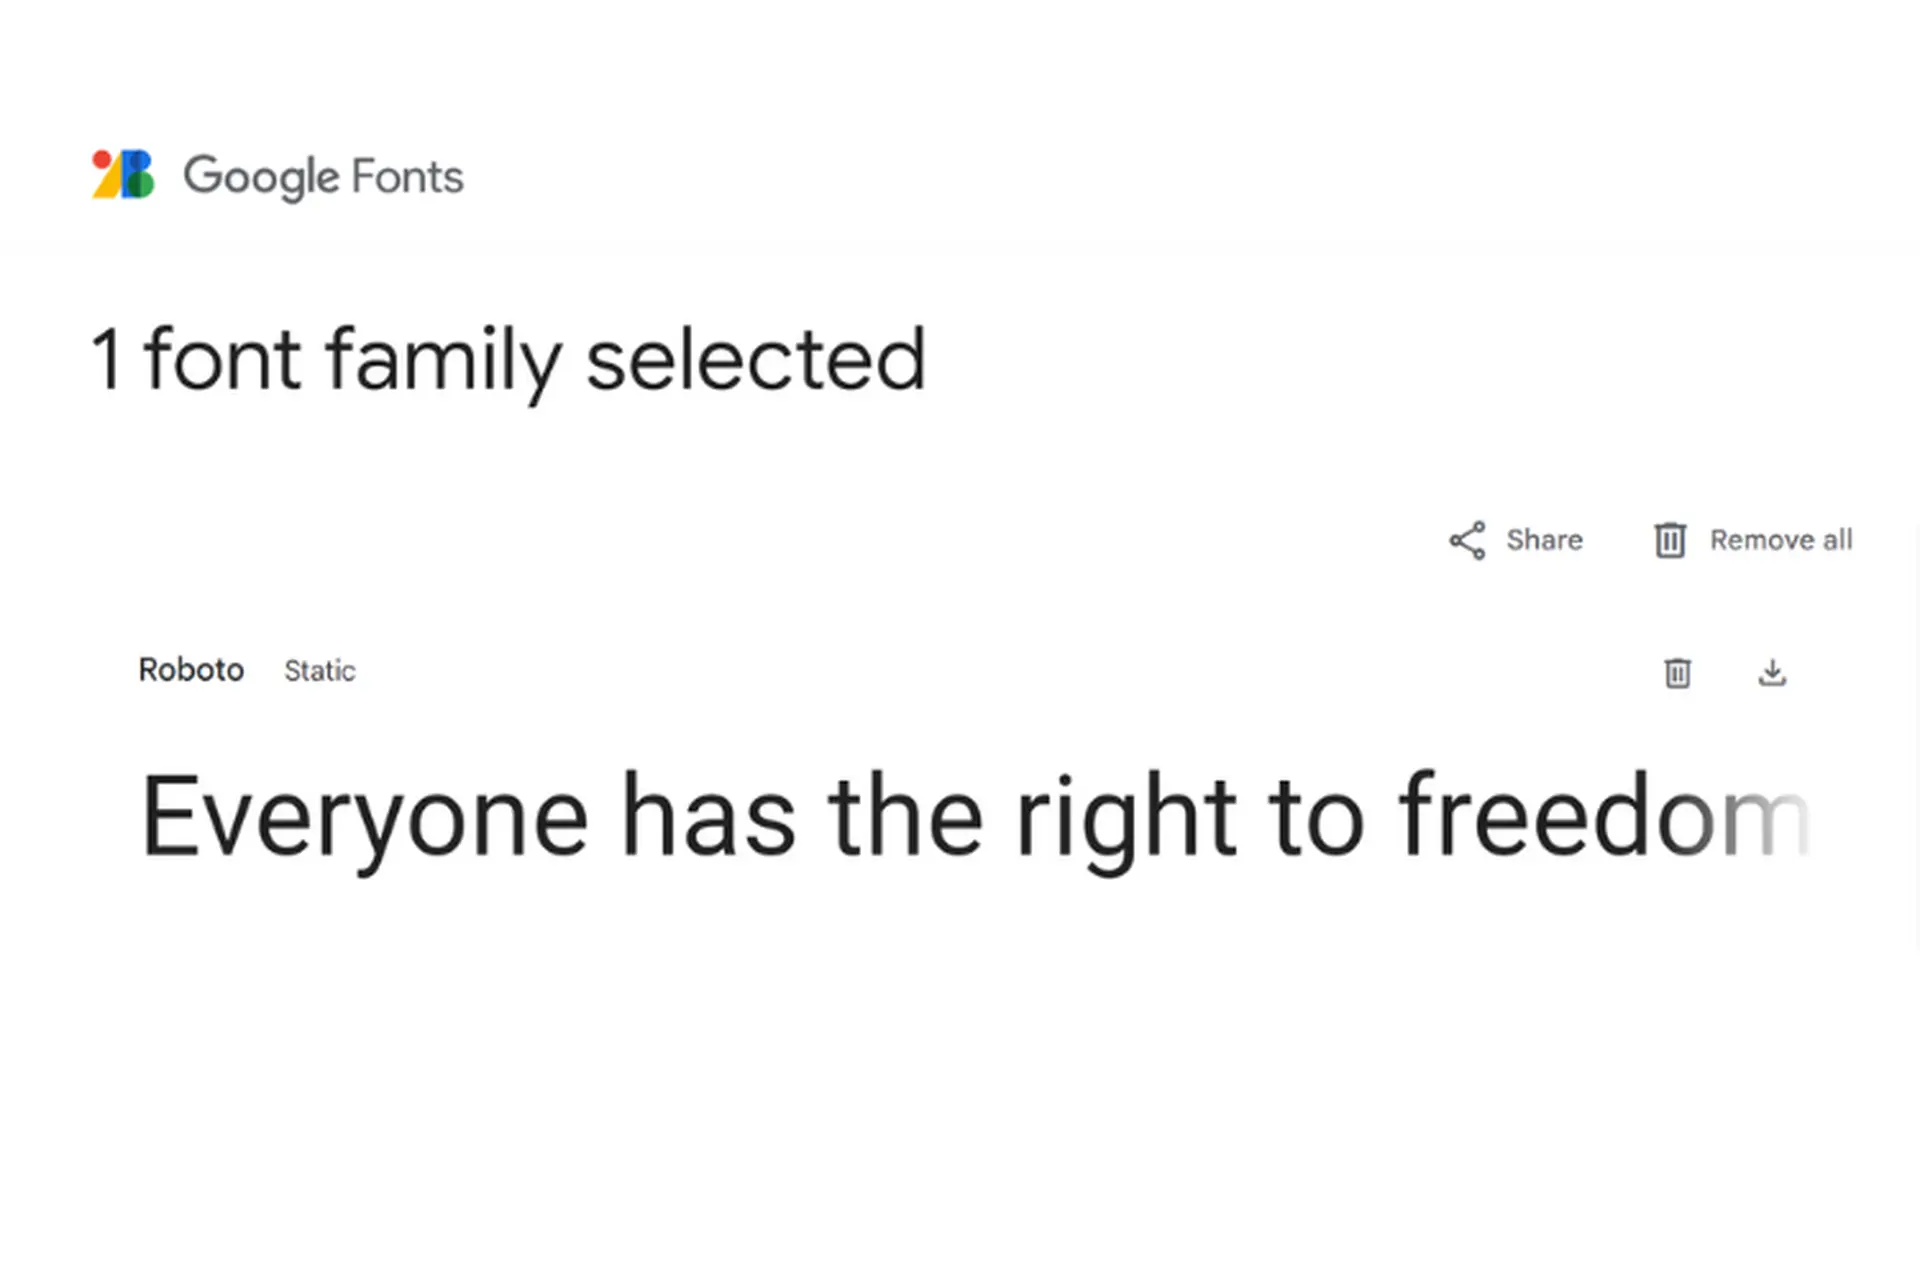Click the word 'the' in Roboto preview
The image size is (1920, 1280).
pyautogui.click(x=905, y=818)
